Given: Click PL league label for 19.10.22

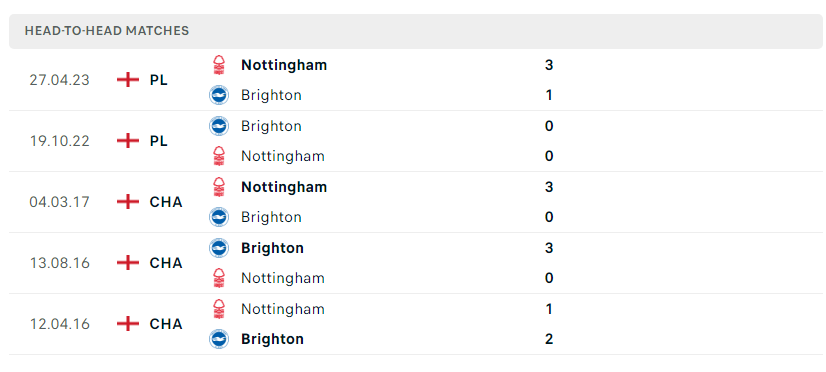Looking at the screenshot, I should [x=159, y=141].
